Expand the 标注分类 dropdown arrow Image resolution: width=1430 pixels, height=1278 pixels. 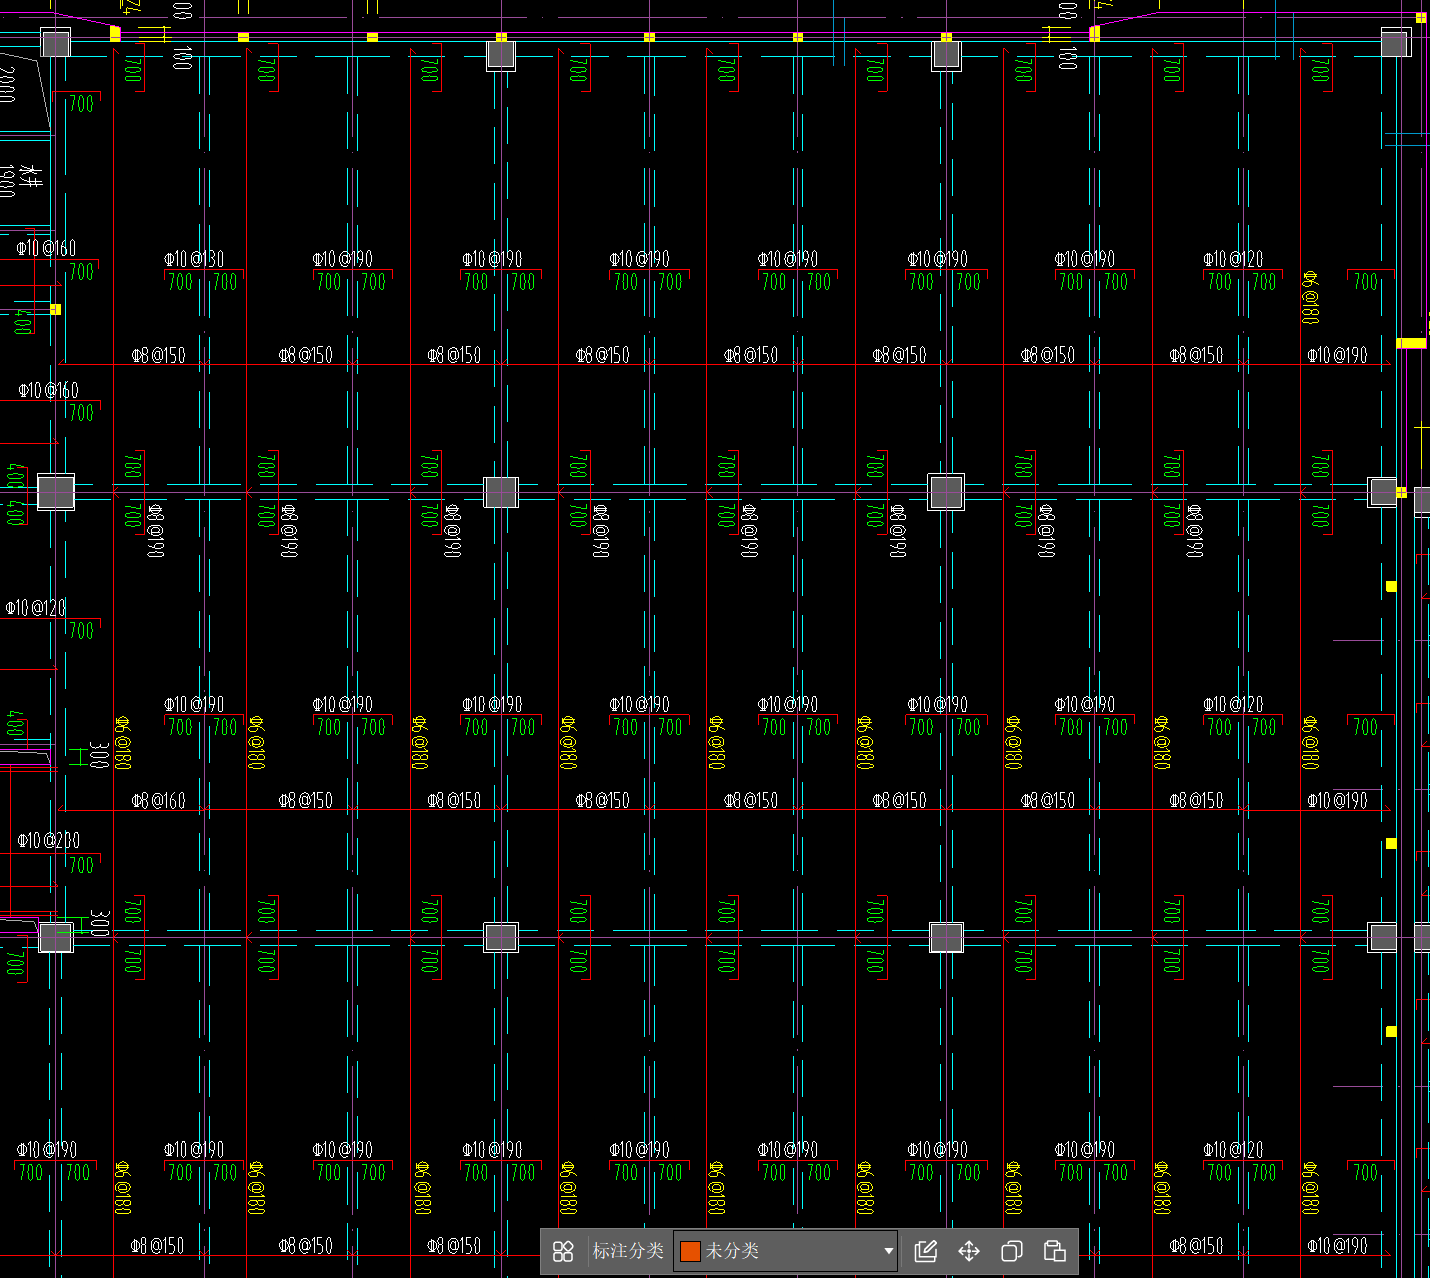point(888,1251)
